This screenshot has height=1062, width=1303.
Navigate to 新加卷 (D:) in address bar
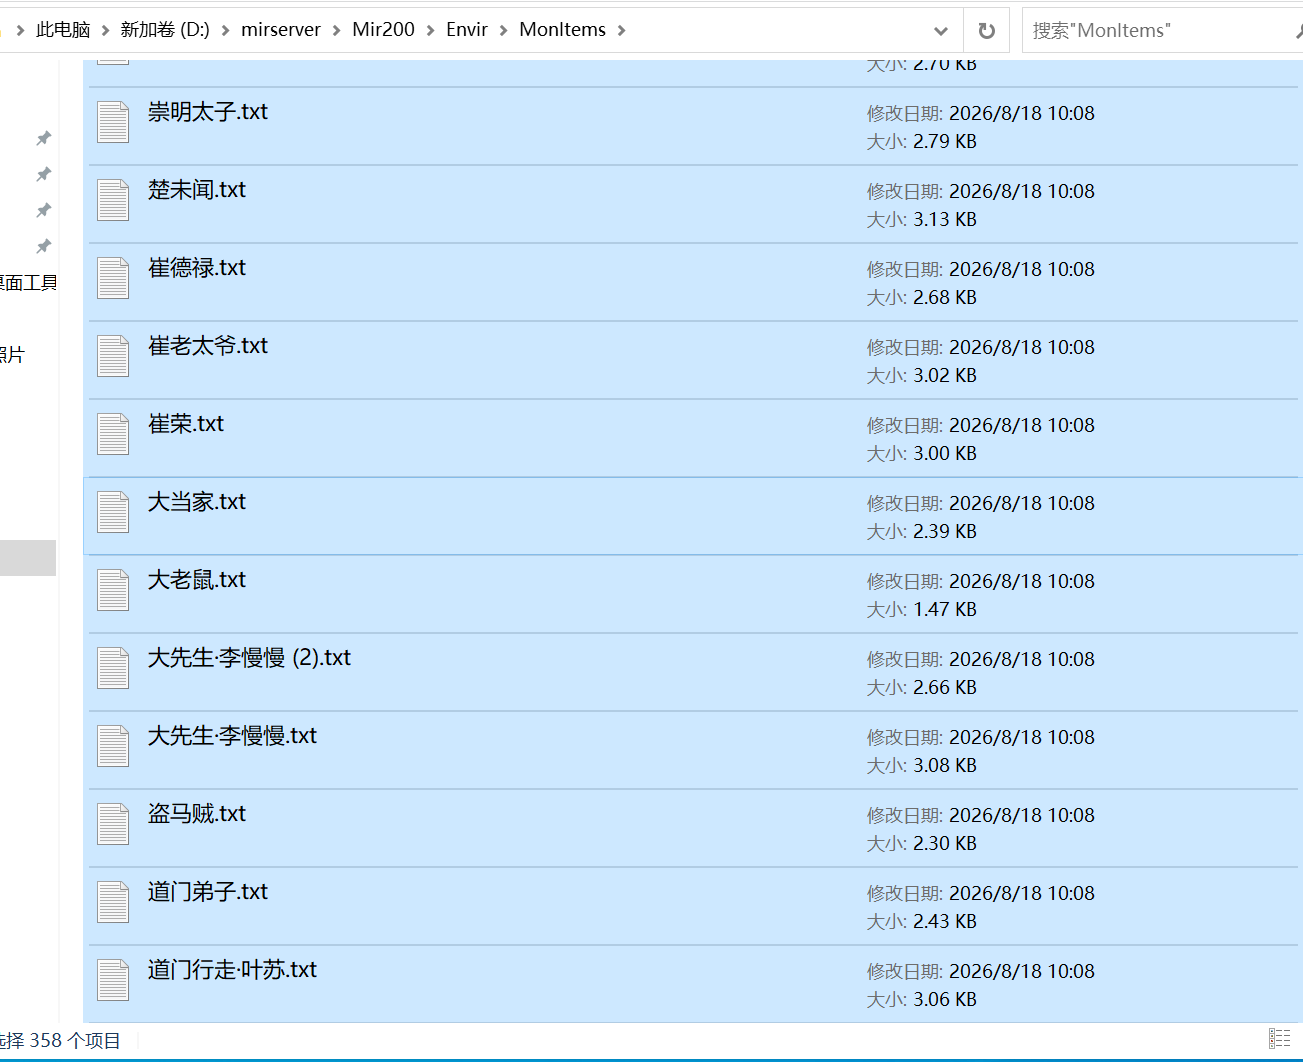165,30
